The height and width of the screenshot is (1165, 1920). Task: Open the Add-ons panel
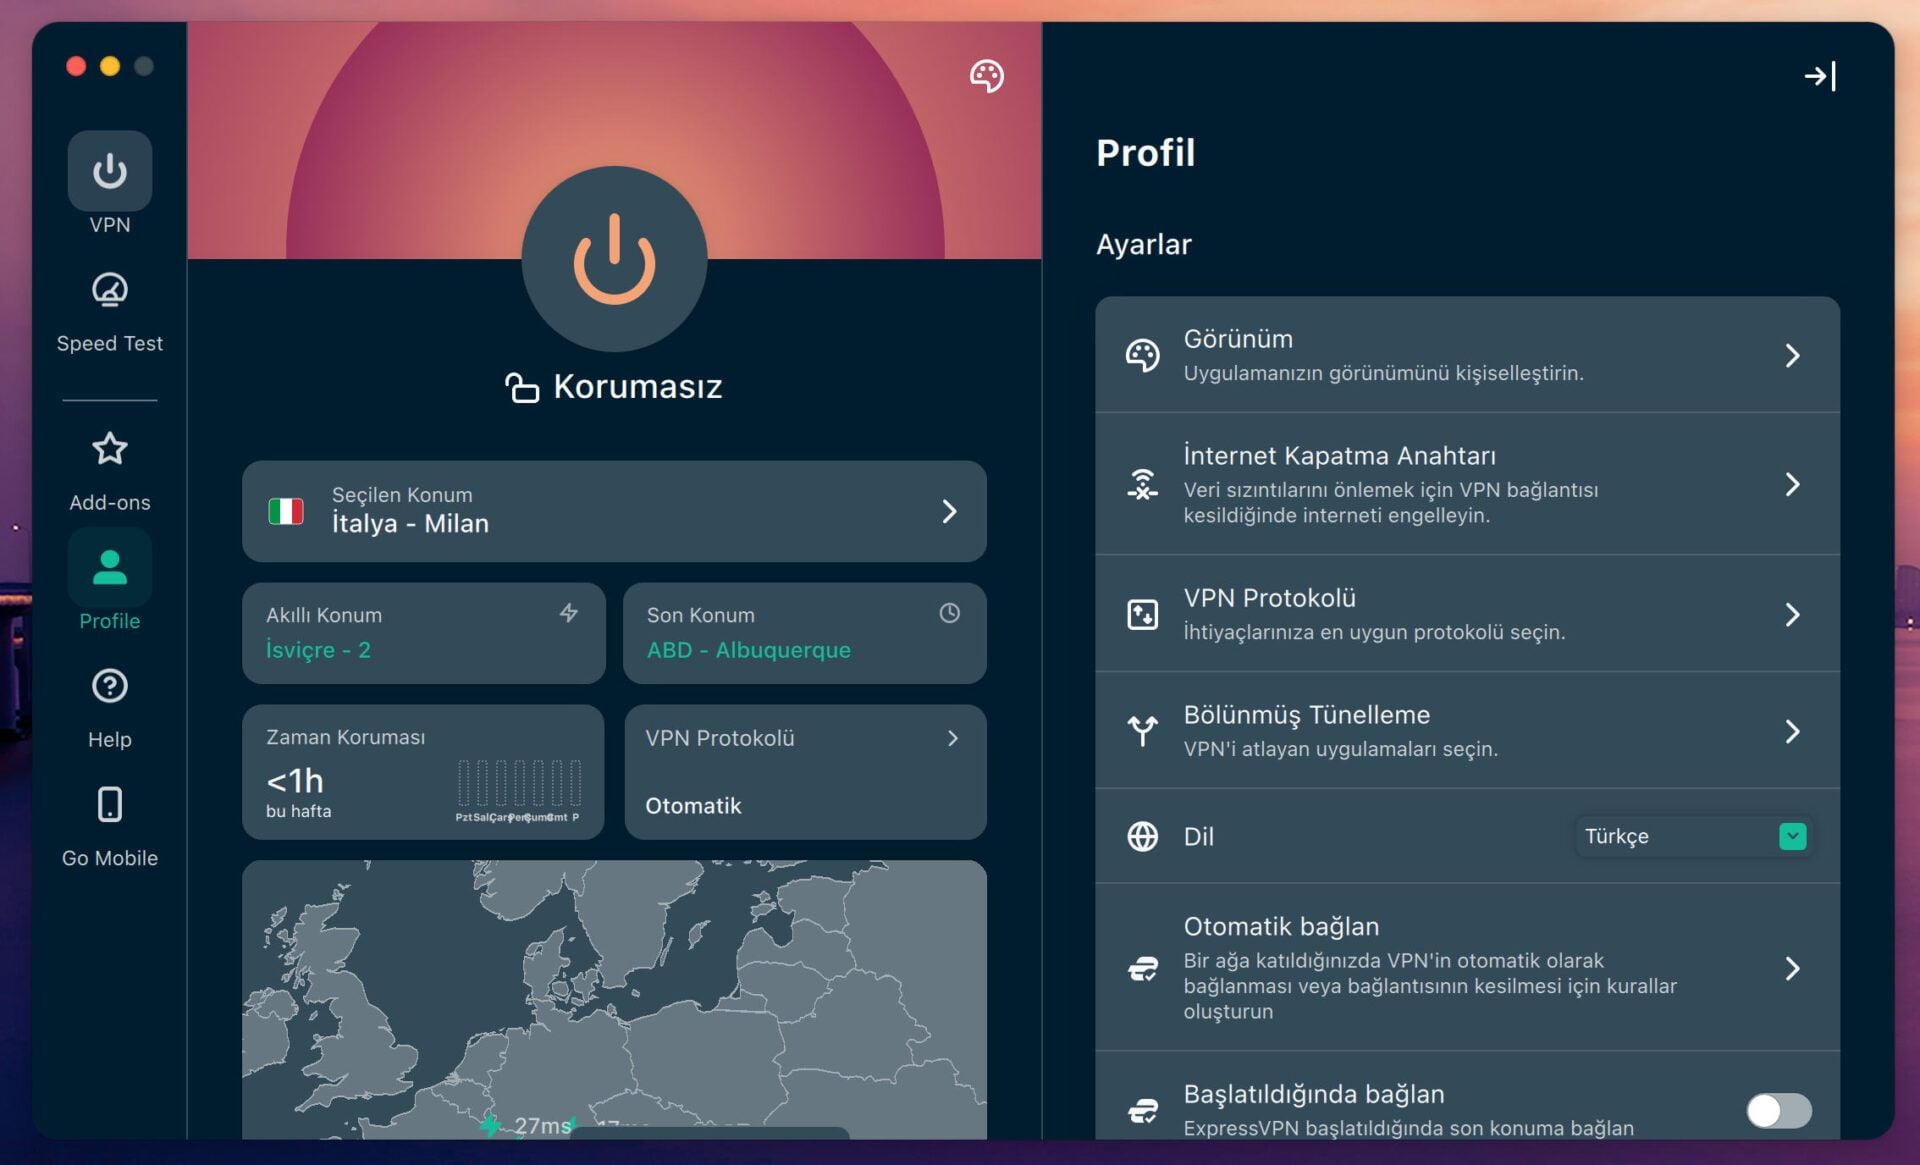[110, 450]
